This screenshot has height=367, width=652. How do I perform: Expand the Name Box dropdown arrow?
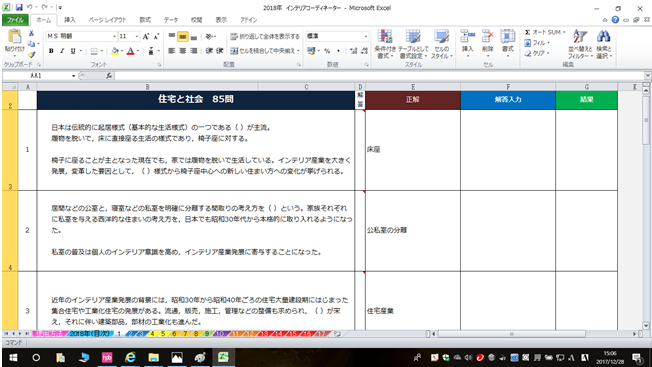tap(73, 76)
